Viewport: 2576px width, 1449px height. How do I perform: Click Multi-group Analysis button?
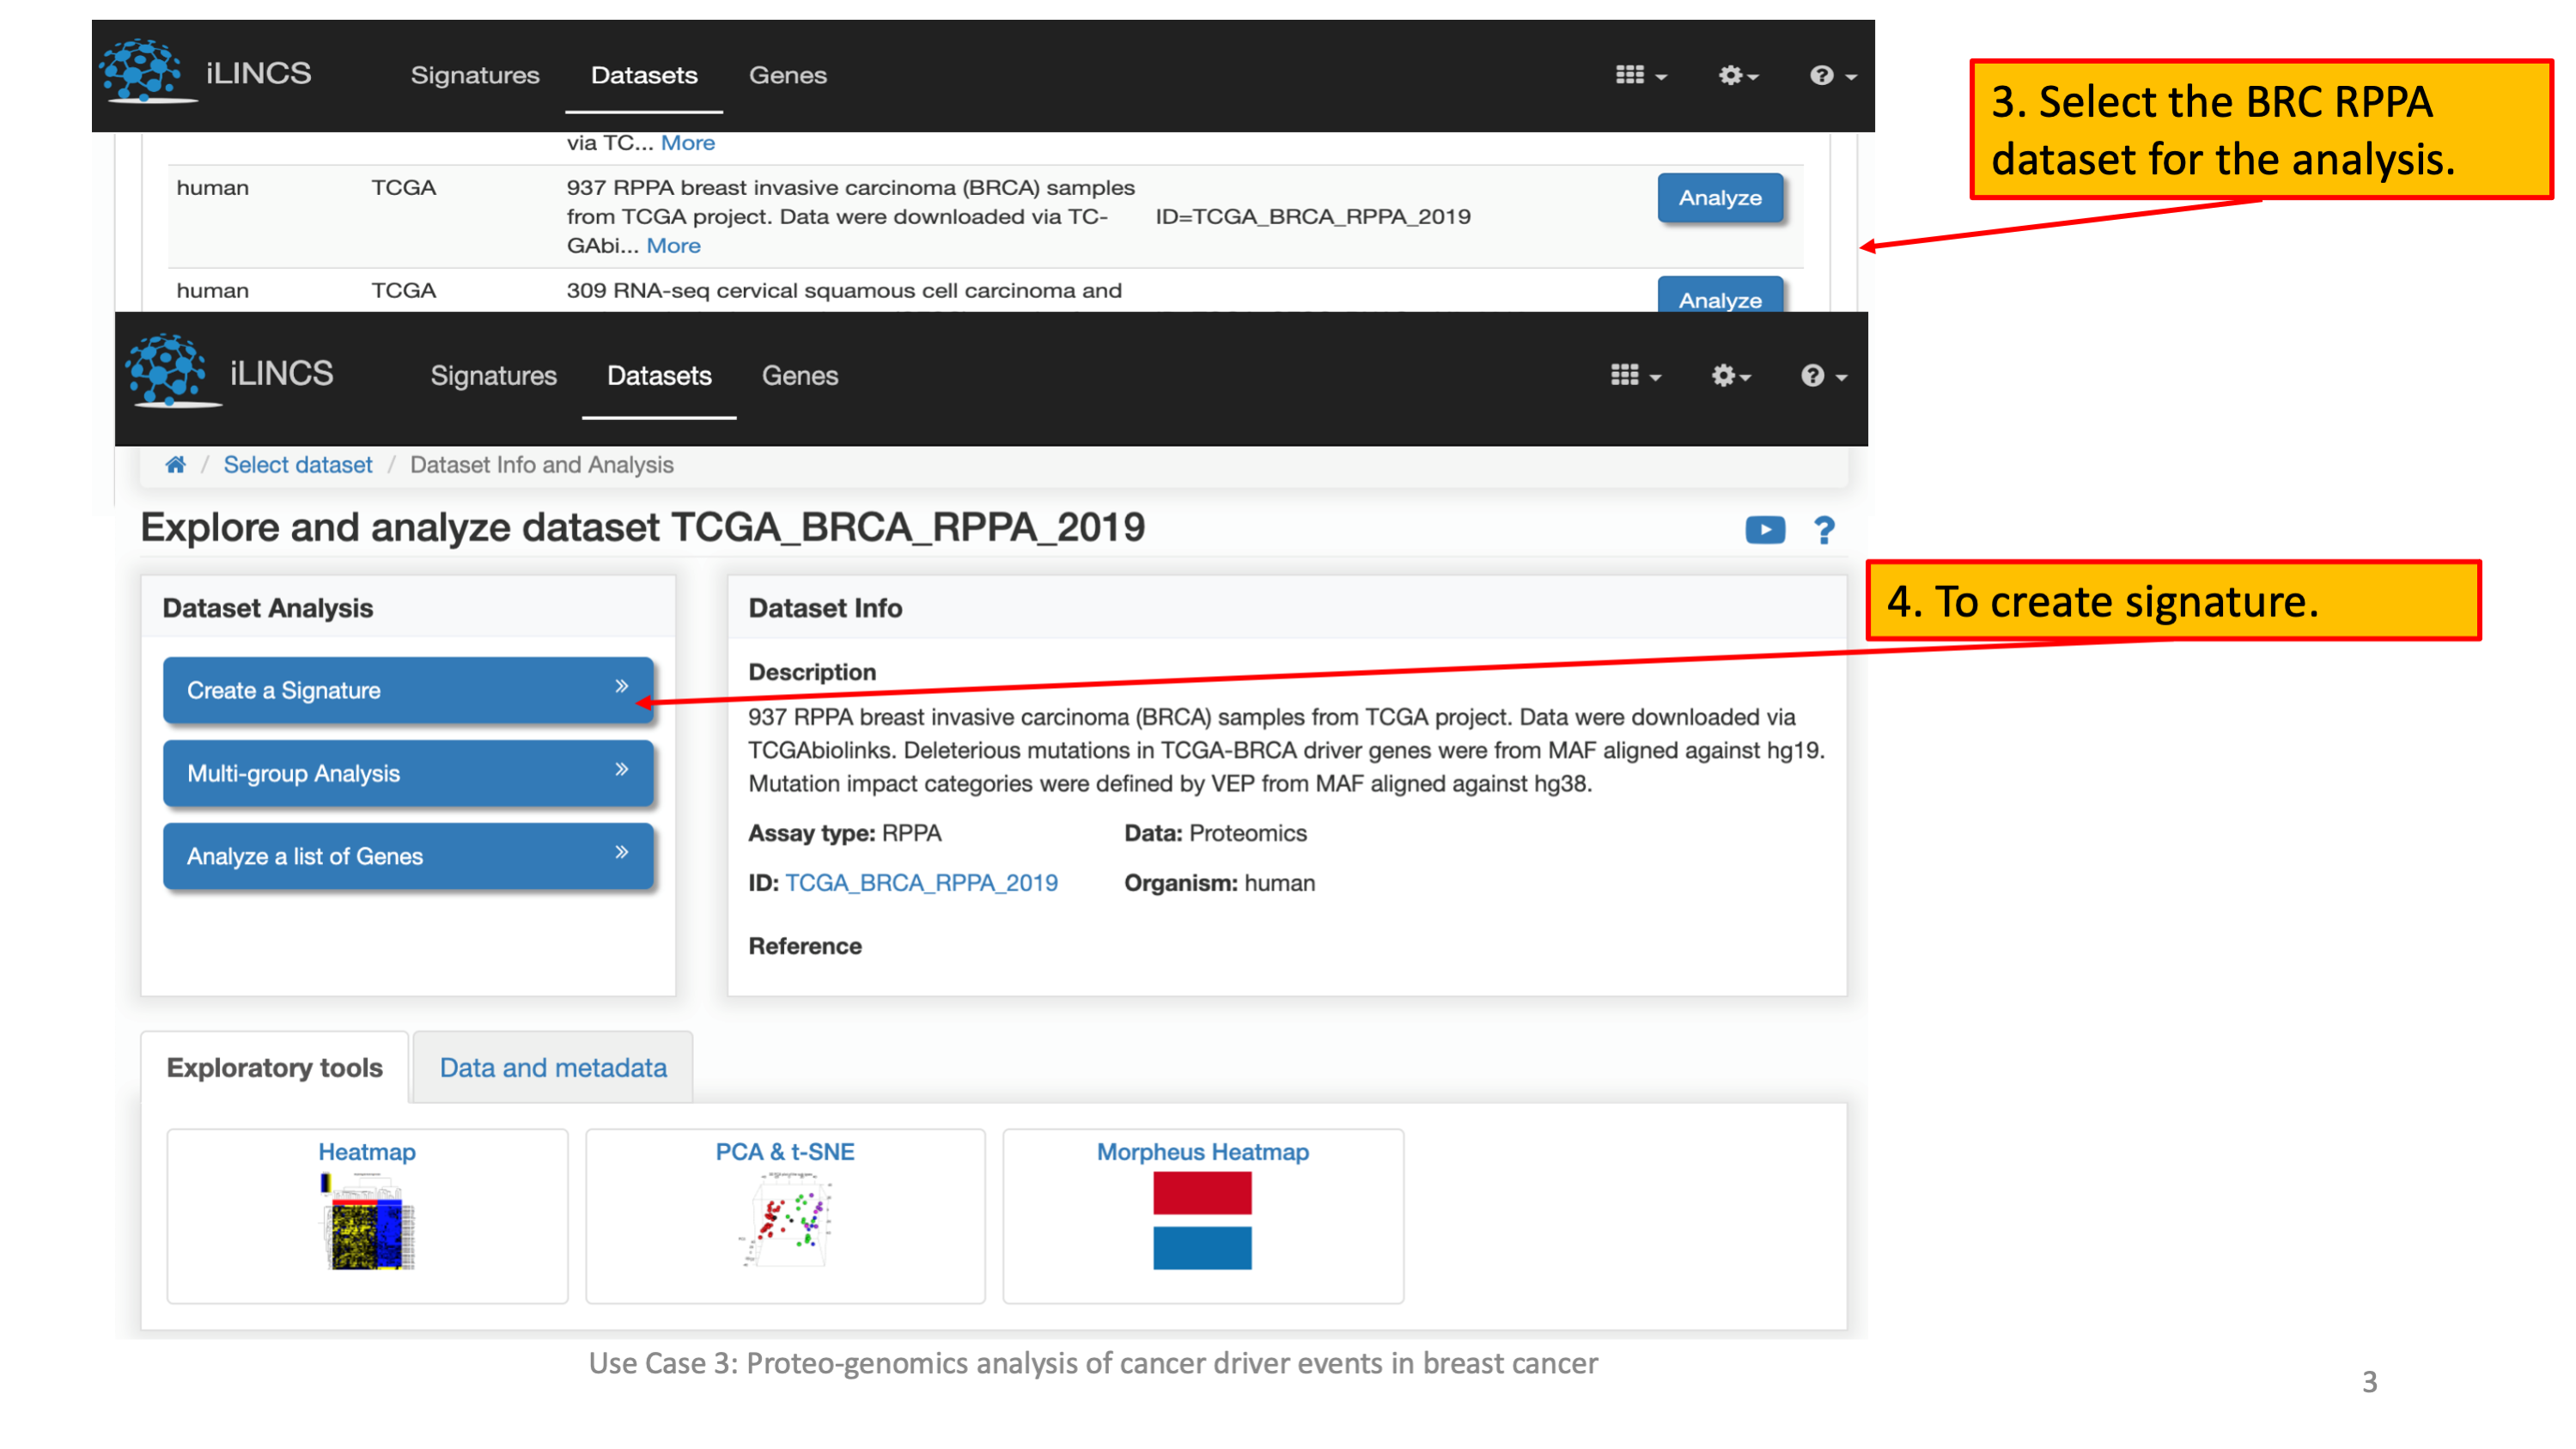pos(407,773)
